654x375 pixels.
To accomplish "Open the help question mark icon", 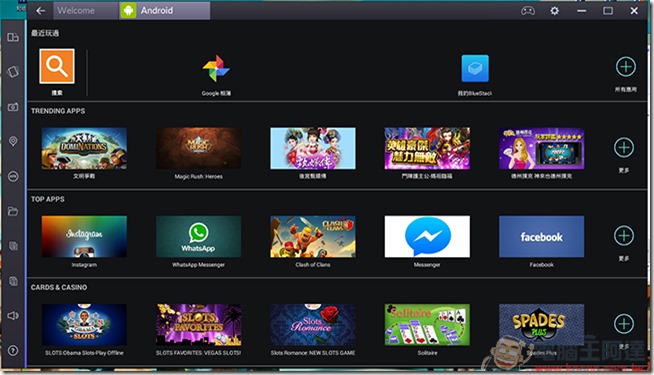I will (13, 350).
